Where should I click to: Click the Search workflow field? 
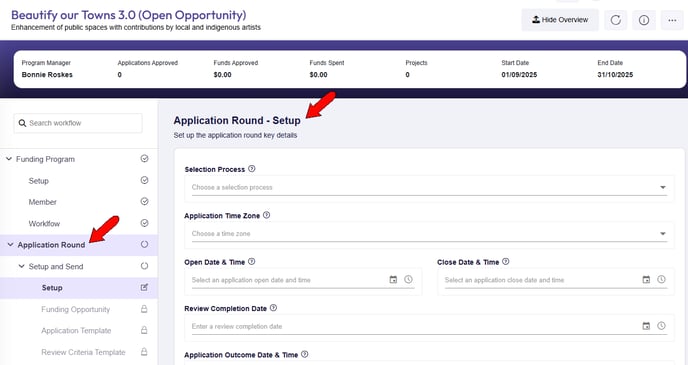point(78,123)
